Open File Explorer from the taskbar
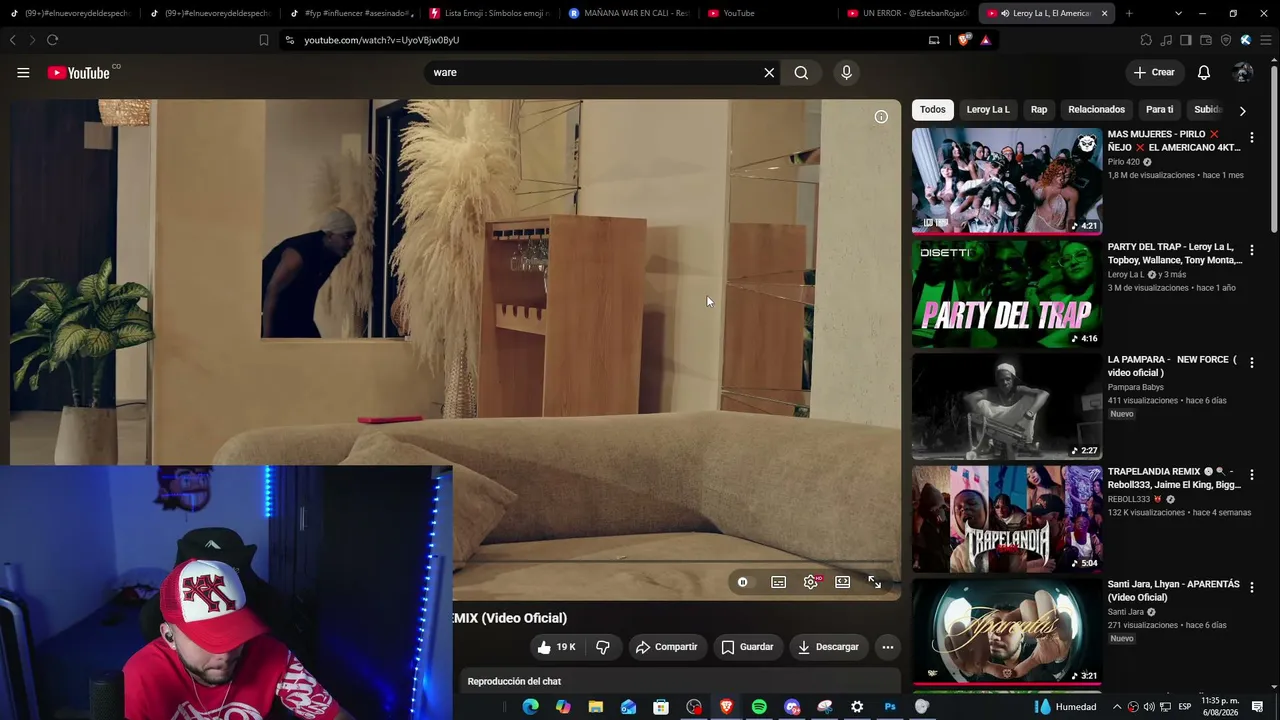Screen dimensions: 1280x720 [x=596, y=707]
